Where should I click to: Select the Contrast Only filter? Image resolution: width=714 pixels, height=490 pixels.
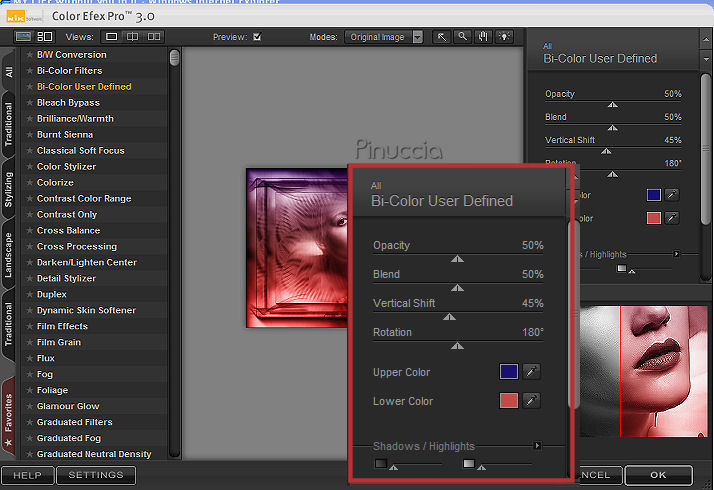[x=66, y=214]
